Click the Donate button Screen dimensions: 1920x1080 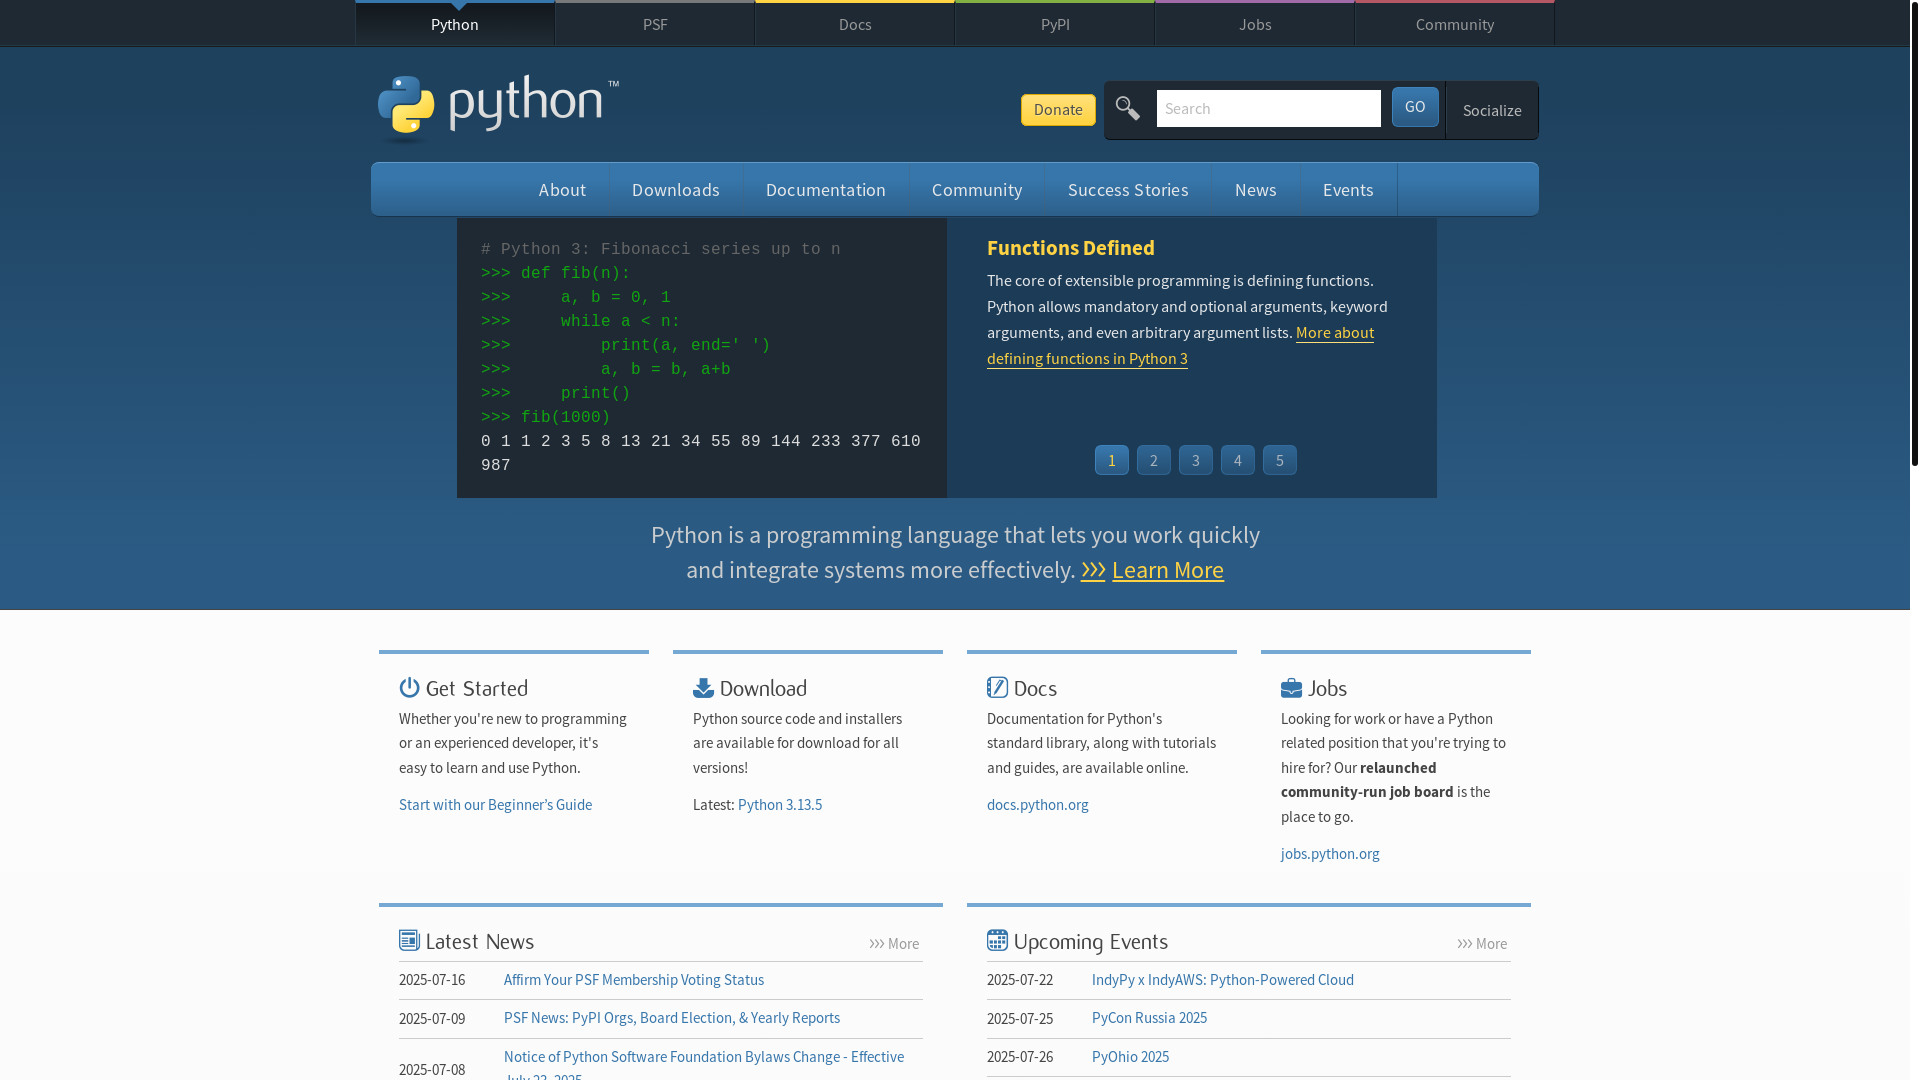click(x=1058, y=110)
